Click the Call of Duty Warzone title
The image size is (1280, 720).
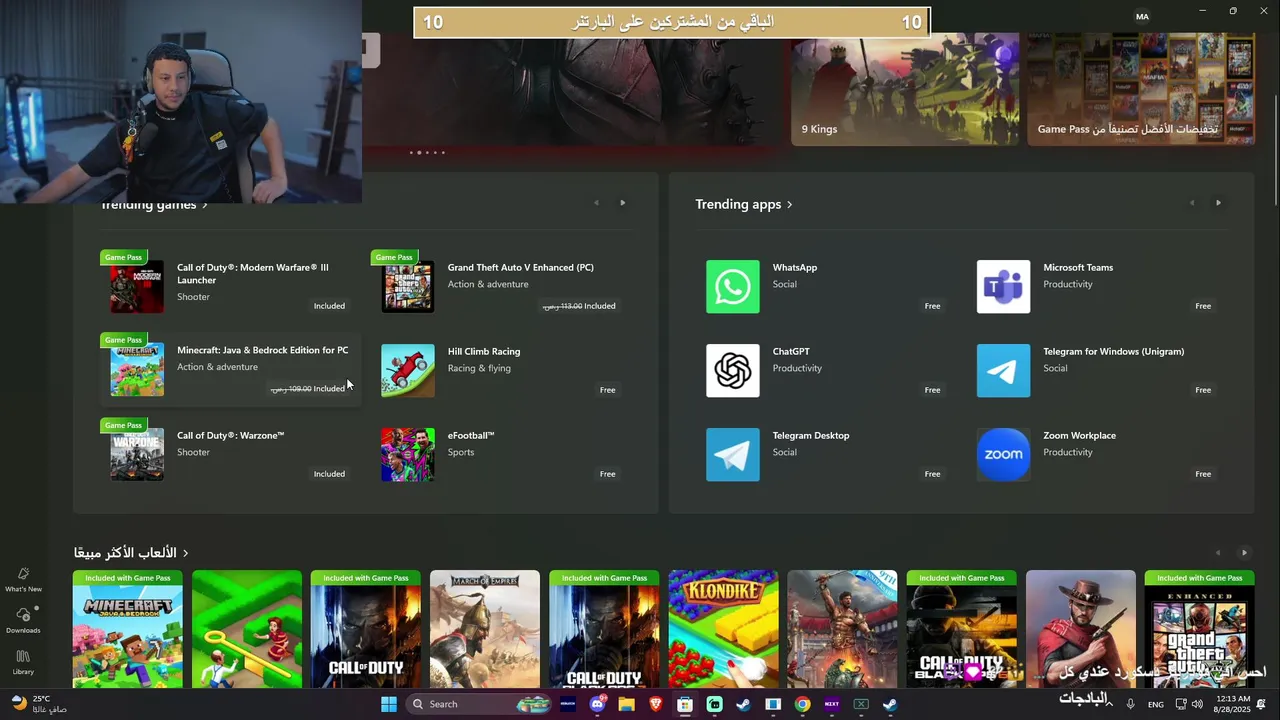[x=231, y=436]
